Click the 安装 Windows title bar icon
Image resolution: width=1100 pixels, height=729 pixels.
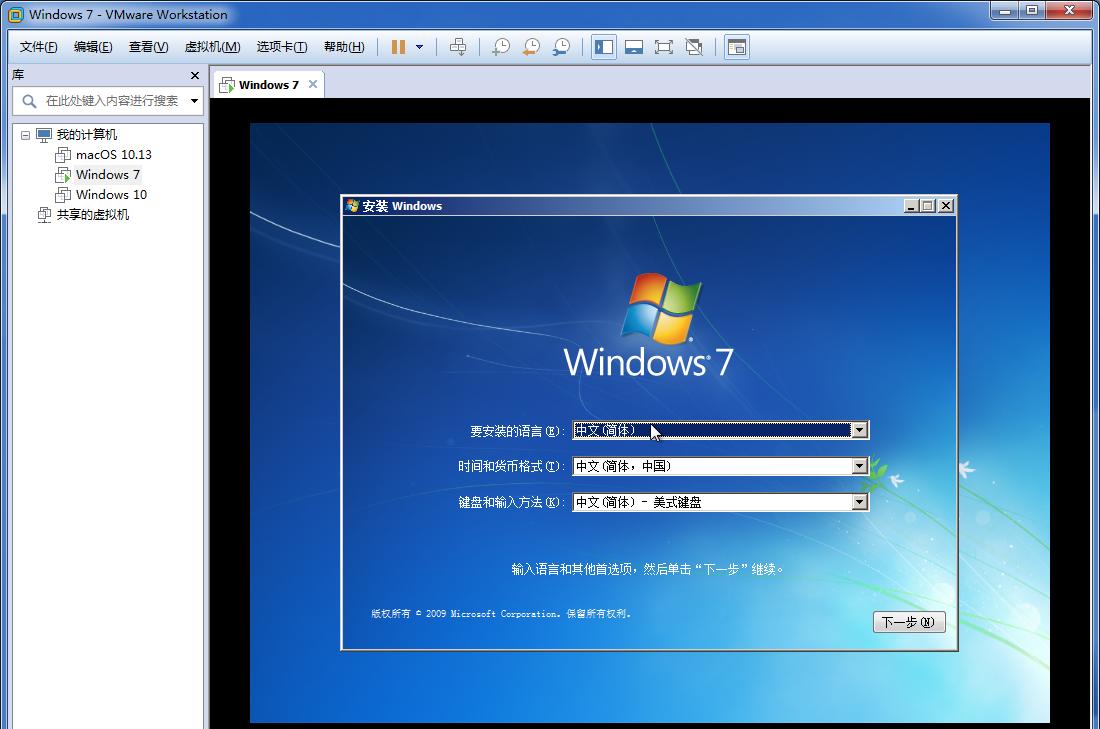352,206
